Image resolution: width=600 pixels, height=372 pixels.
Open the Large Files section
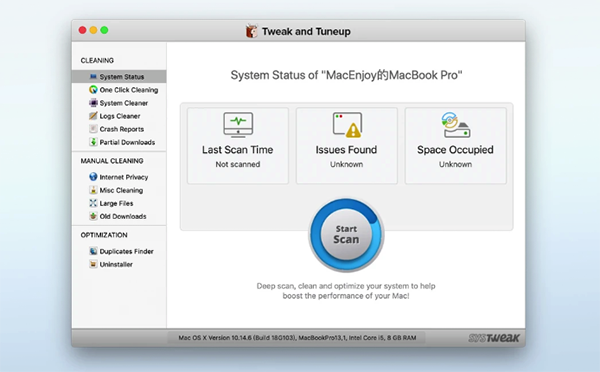[x=119, y=203]
